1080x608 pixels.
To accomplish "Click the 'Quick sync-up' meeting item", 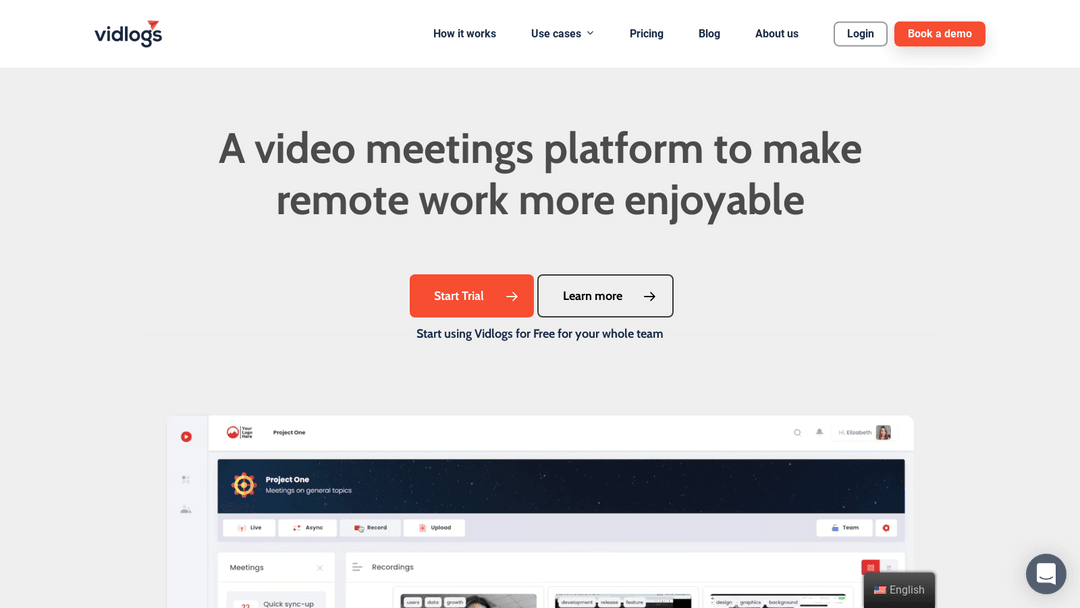I will (x=276, y=602).
